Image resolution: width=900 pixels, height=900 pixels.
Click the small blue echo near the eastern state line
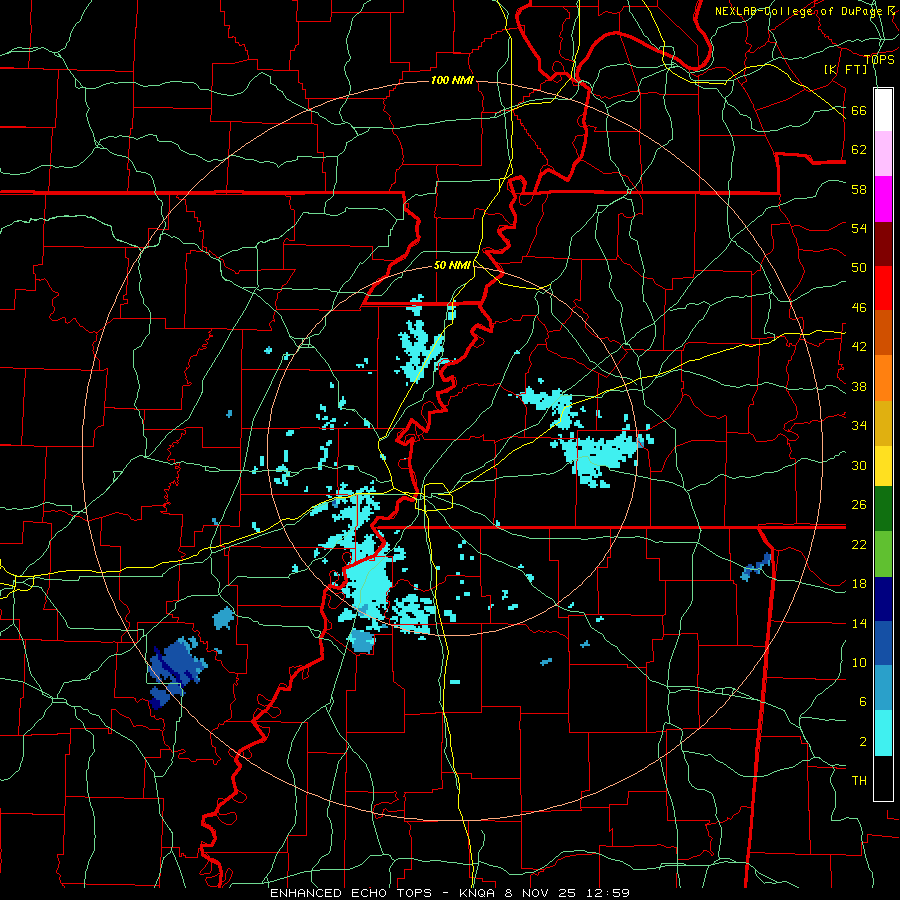tap(757, 566)
